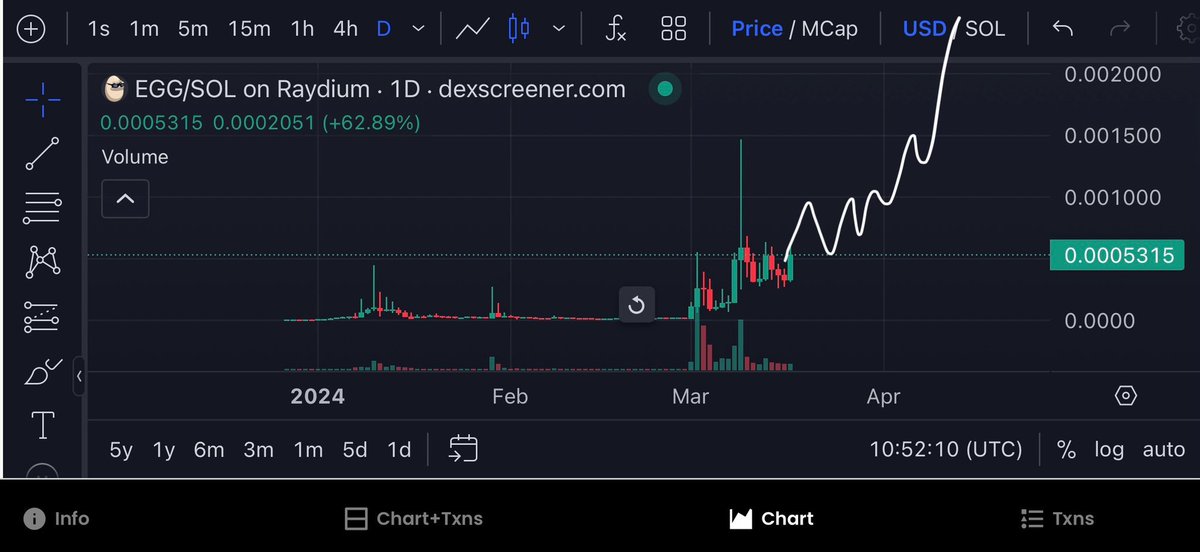1200x552 pixels.
Task: Select the brush drawing tool
Action: 42,372
